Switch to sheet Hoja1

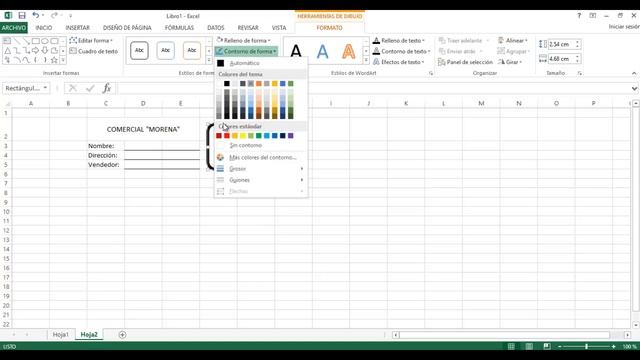[x=61, y=335]
